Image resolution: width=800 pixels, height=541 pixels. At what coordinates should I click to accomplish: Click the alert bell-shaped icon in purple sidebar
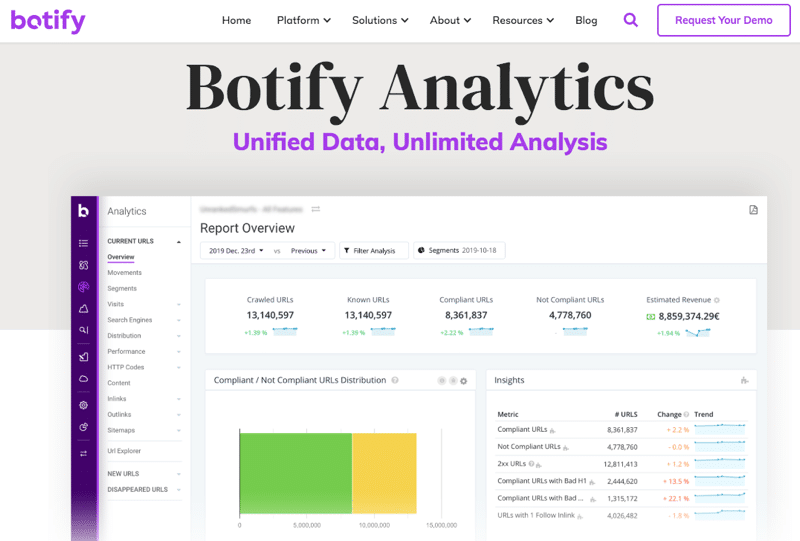[84, 309]
